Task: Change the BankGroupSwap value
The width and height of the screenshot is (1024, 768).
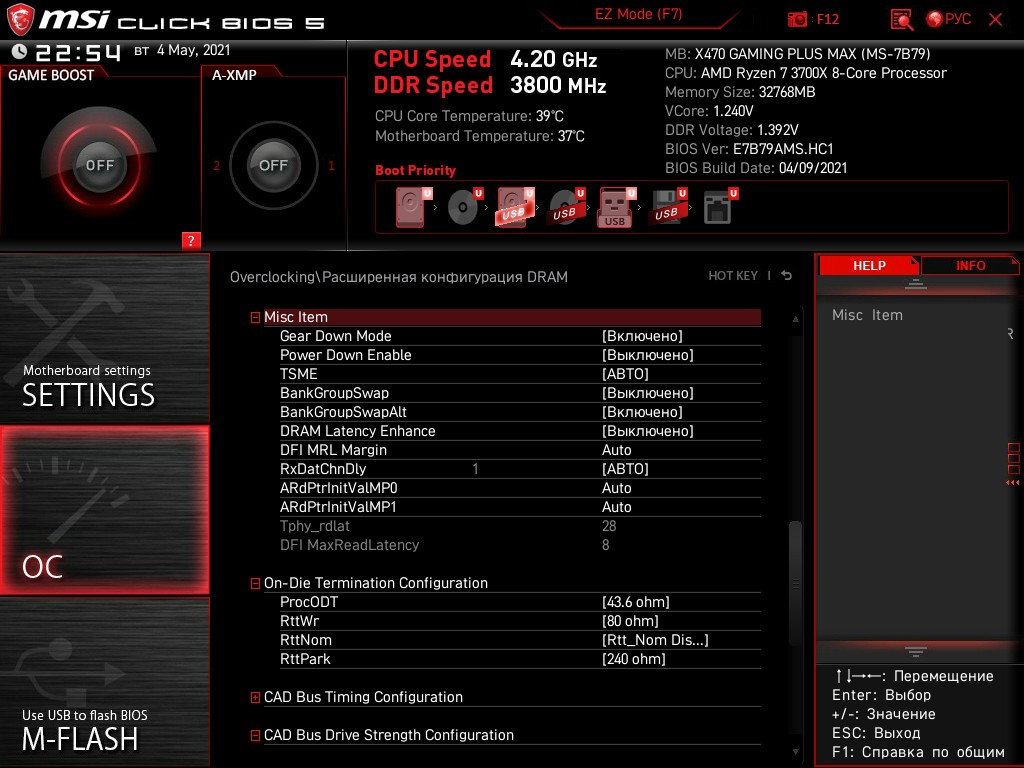Action: [x=647, y=392]
